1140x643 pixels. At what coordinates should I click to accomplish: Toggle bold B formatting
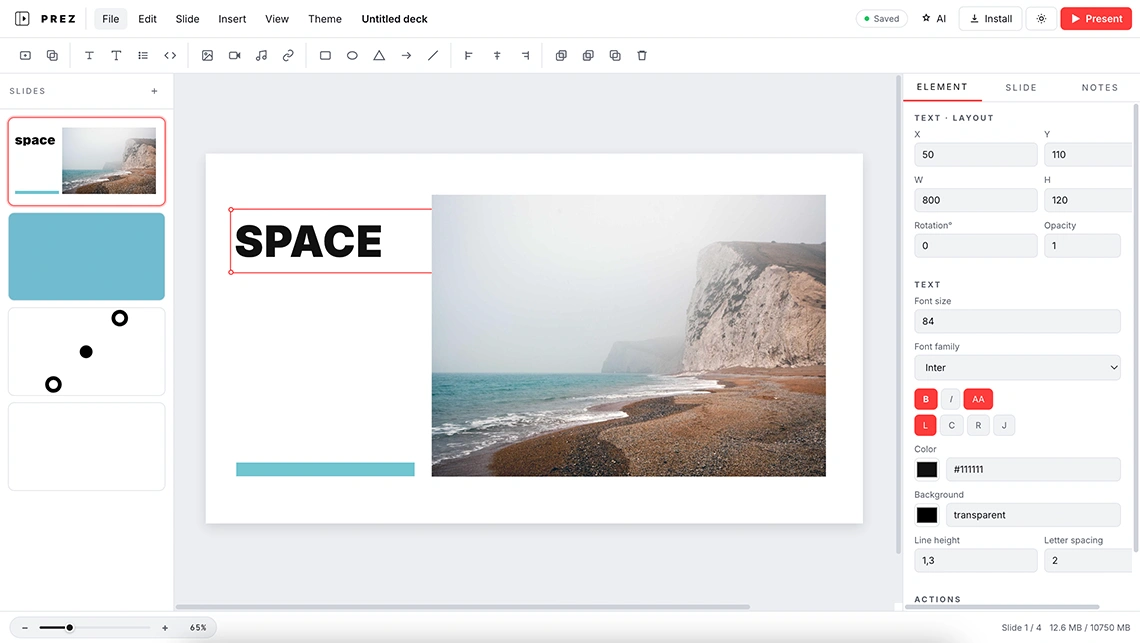[926, 399]
